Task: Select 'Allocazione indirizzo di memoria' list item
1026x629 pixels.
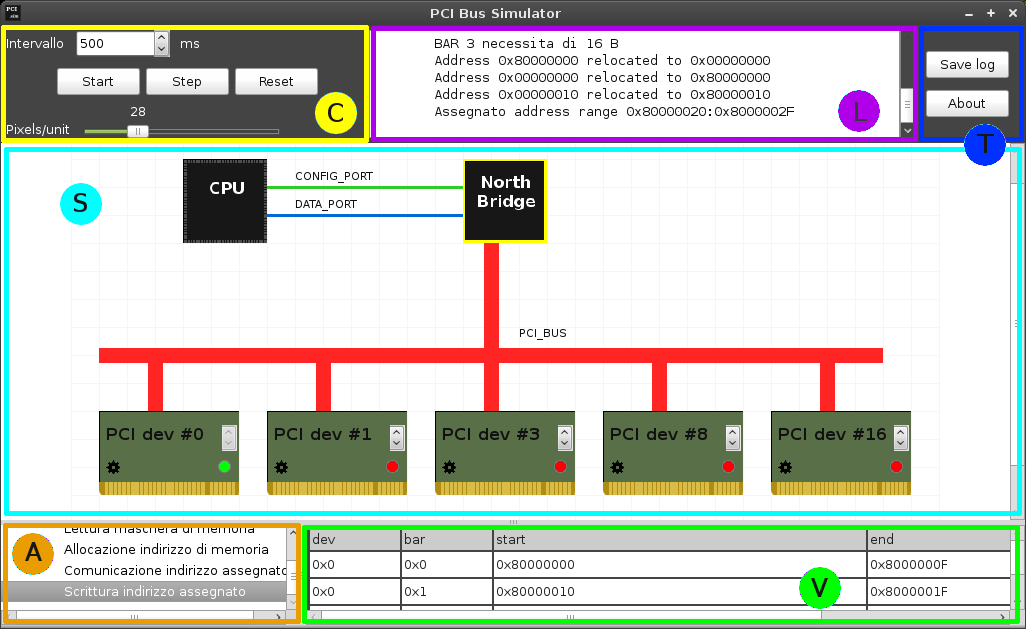Action: click(x=166, y=549)
